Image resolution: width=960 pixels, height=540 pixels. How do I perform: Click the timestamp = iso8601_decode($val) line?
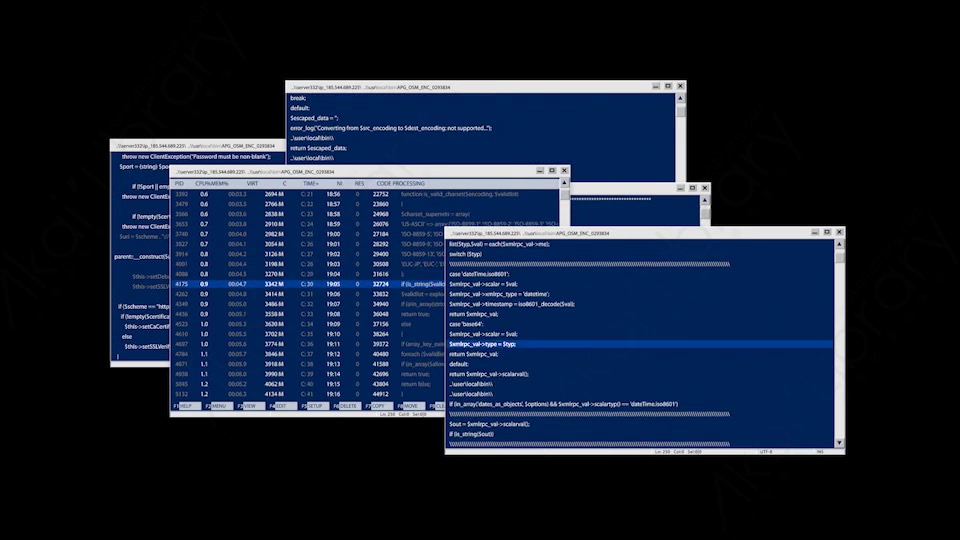[x=512, y=304]
